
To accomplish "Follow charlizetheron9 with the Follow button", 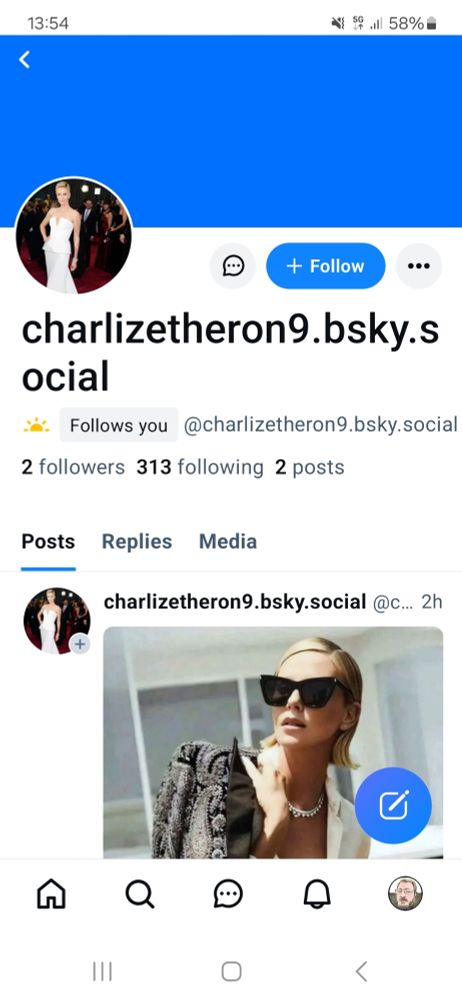I will [325, 266].
